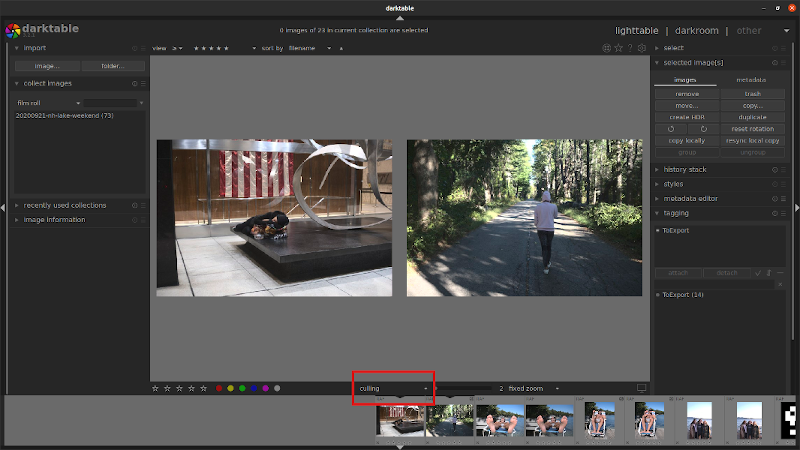800x450 pixels.
Task: Reset the selected image[s] module
Action: point(775,63)
